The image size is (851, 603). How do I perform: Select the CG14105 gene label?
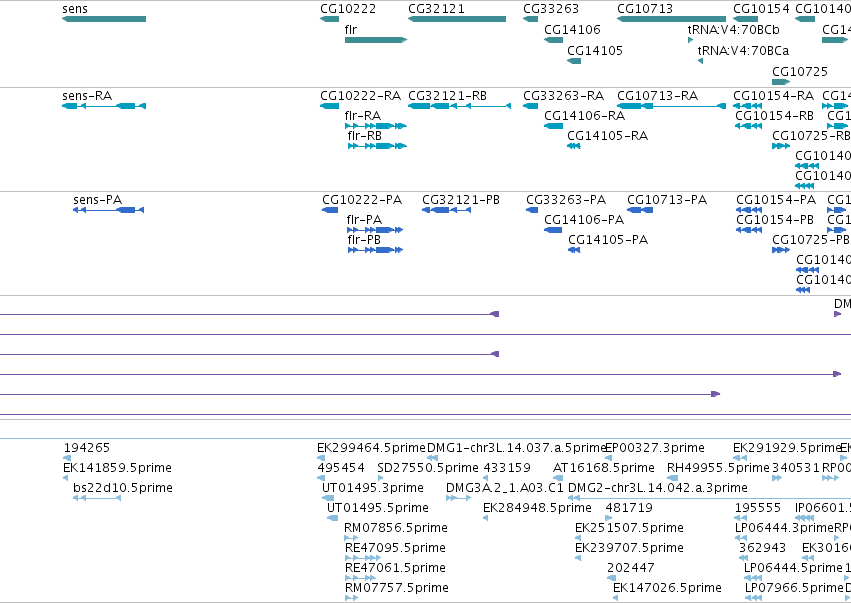click(x=595, y=50)
